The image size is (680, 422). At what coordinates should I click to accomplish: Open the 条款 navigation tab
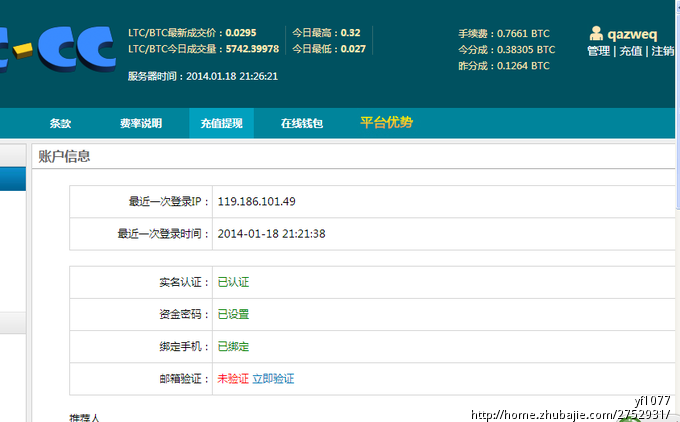pyautogui.click(x=60, y=123)
